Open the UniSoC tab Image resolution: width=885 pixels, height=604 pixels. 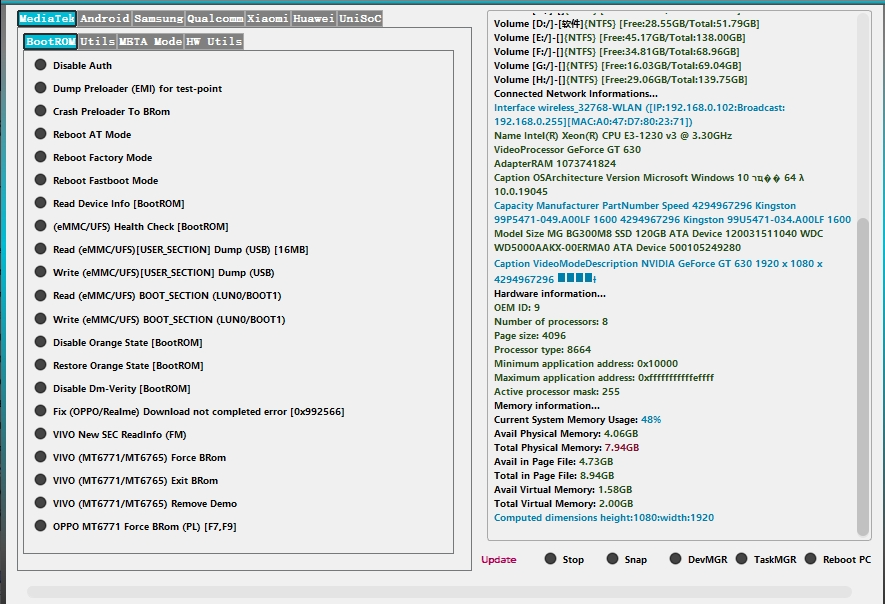[360, 19]
